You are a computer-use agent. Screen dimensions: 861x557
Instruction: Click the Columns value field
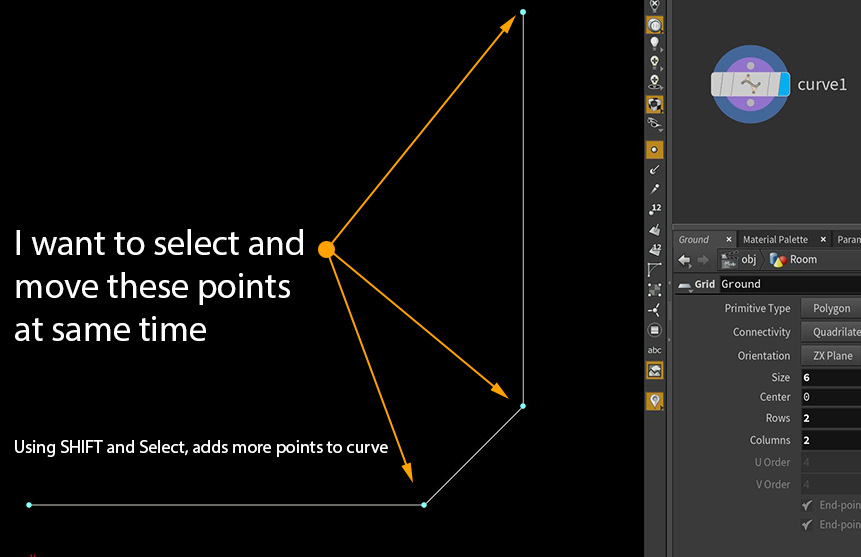coord(831,440)
